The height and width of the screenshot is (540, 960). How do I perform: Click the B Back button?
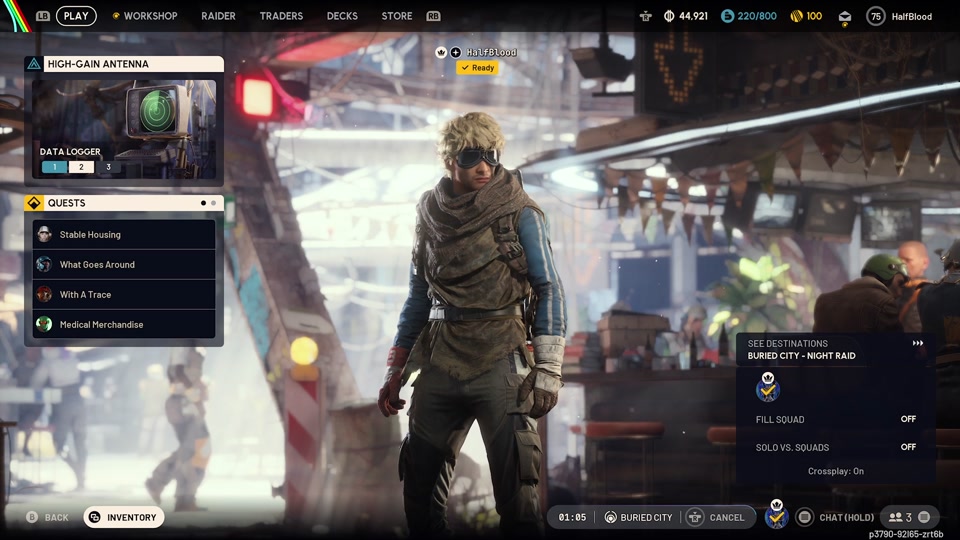[x=48, y=517]
